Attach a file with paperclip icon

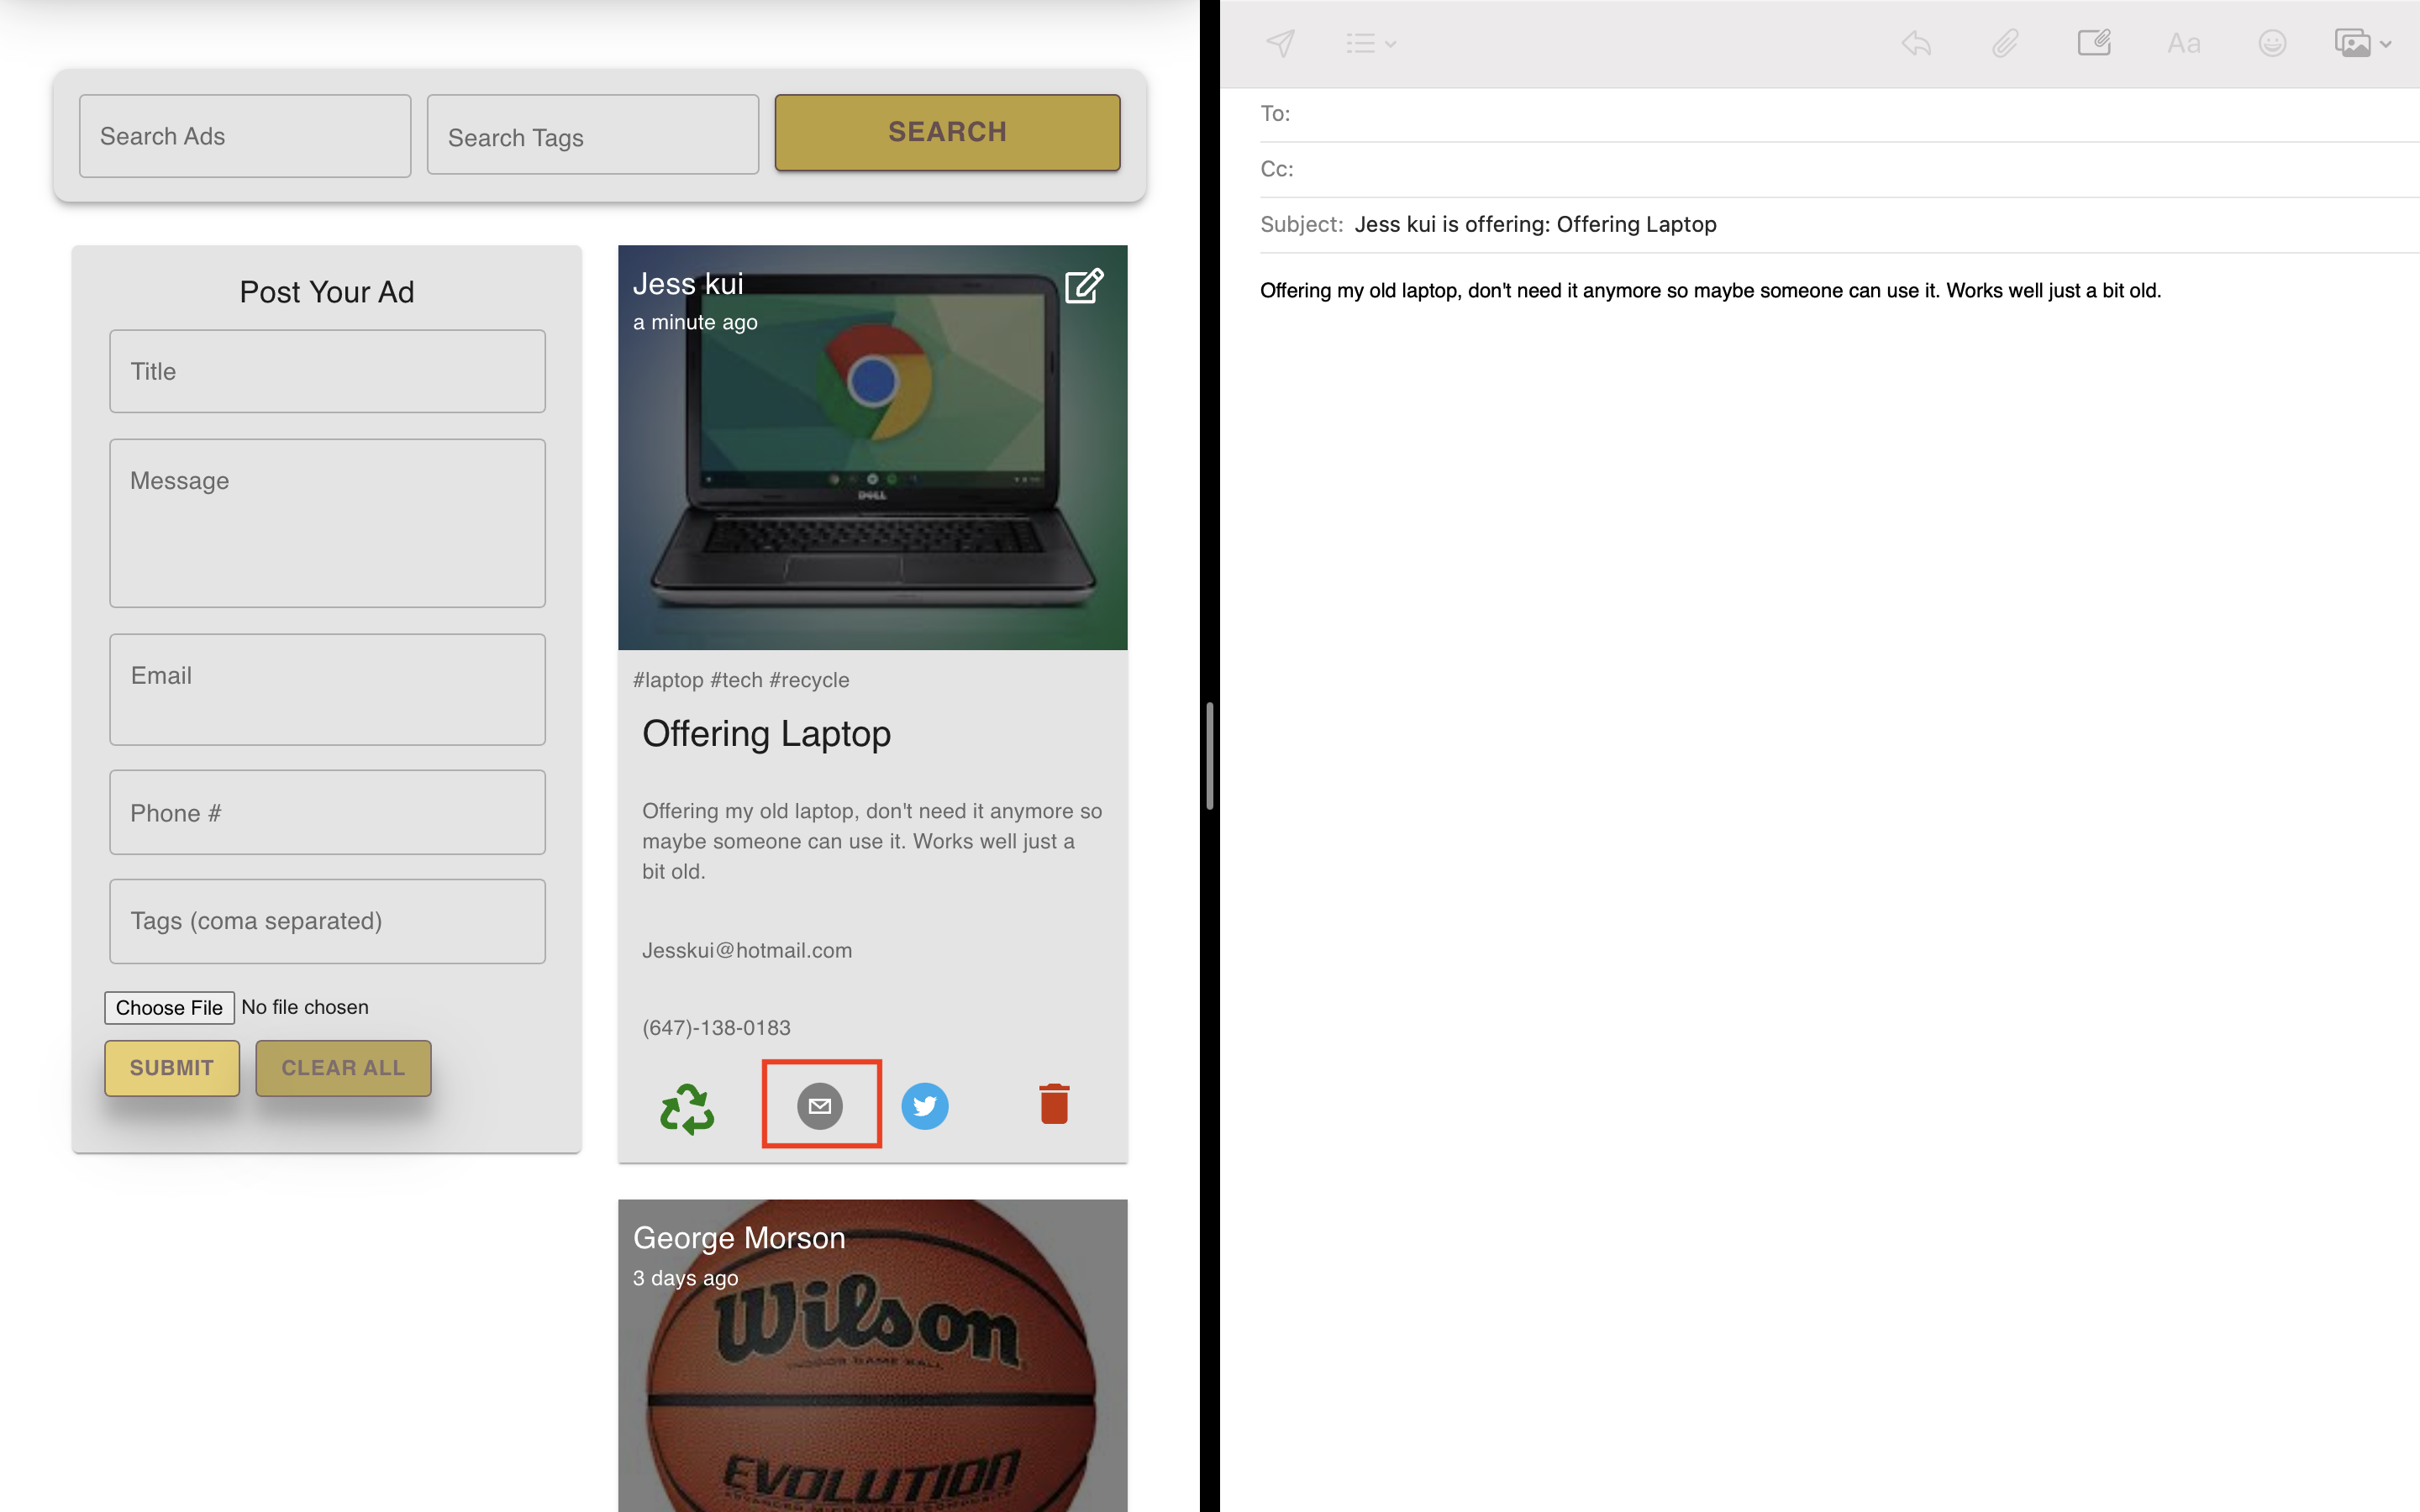click(2005, 43)
